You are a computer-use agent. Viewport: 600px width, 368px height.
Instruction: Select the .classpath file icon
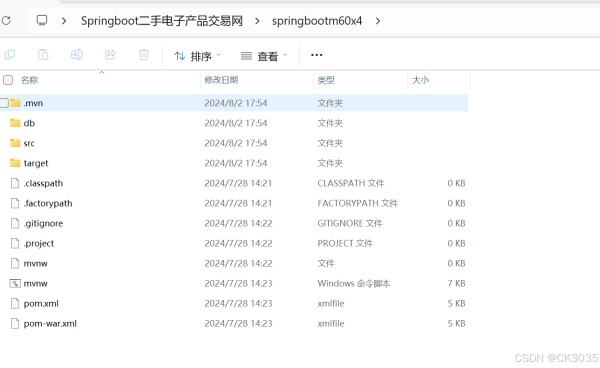click(x=15, y=183)
